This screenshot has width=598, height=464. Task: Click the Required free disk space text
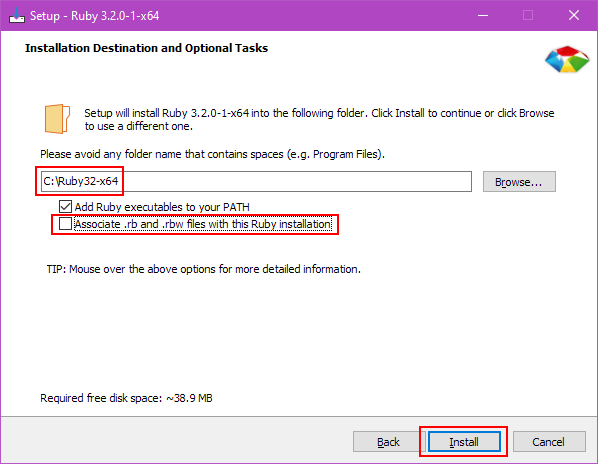pos(126,398)
